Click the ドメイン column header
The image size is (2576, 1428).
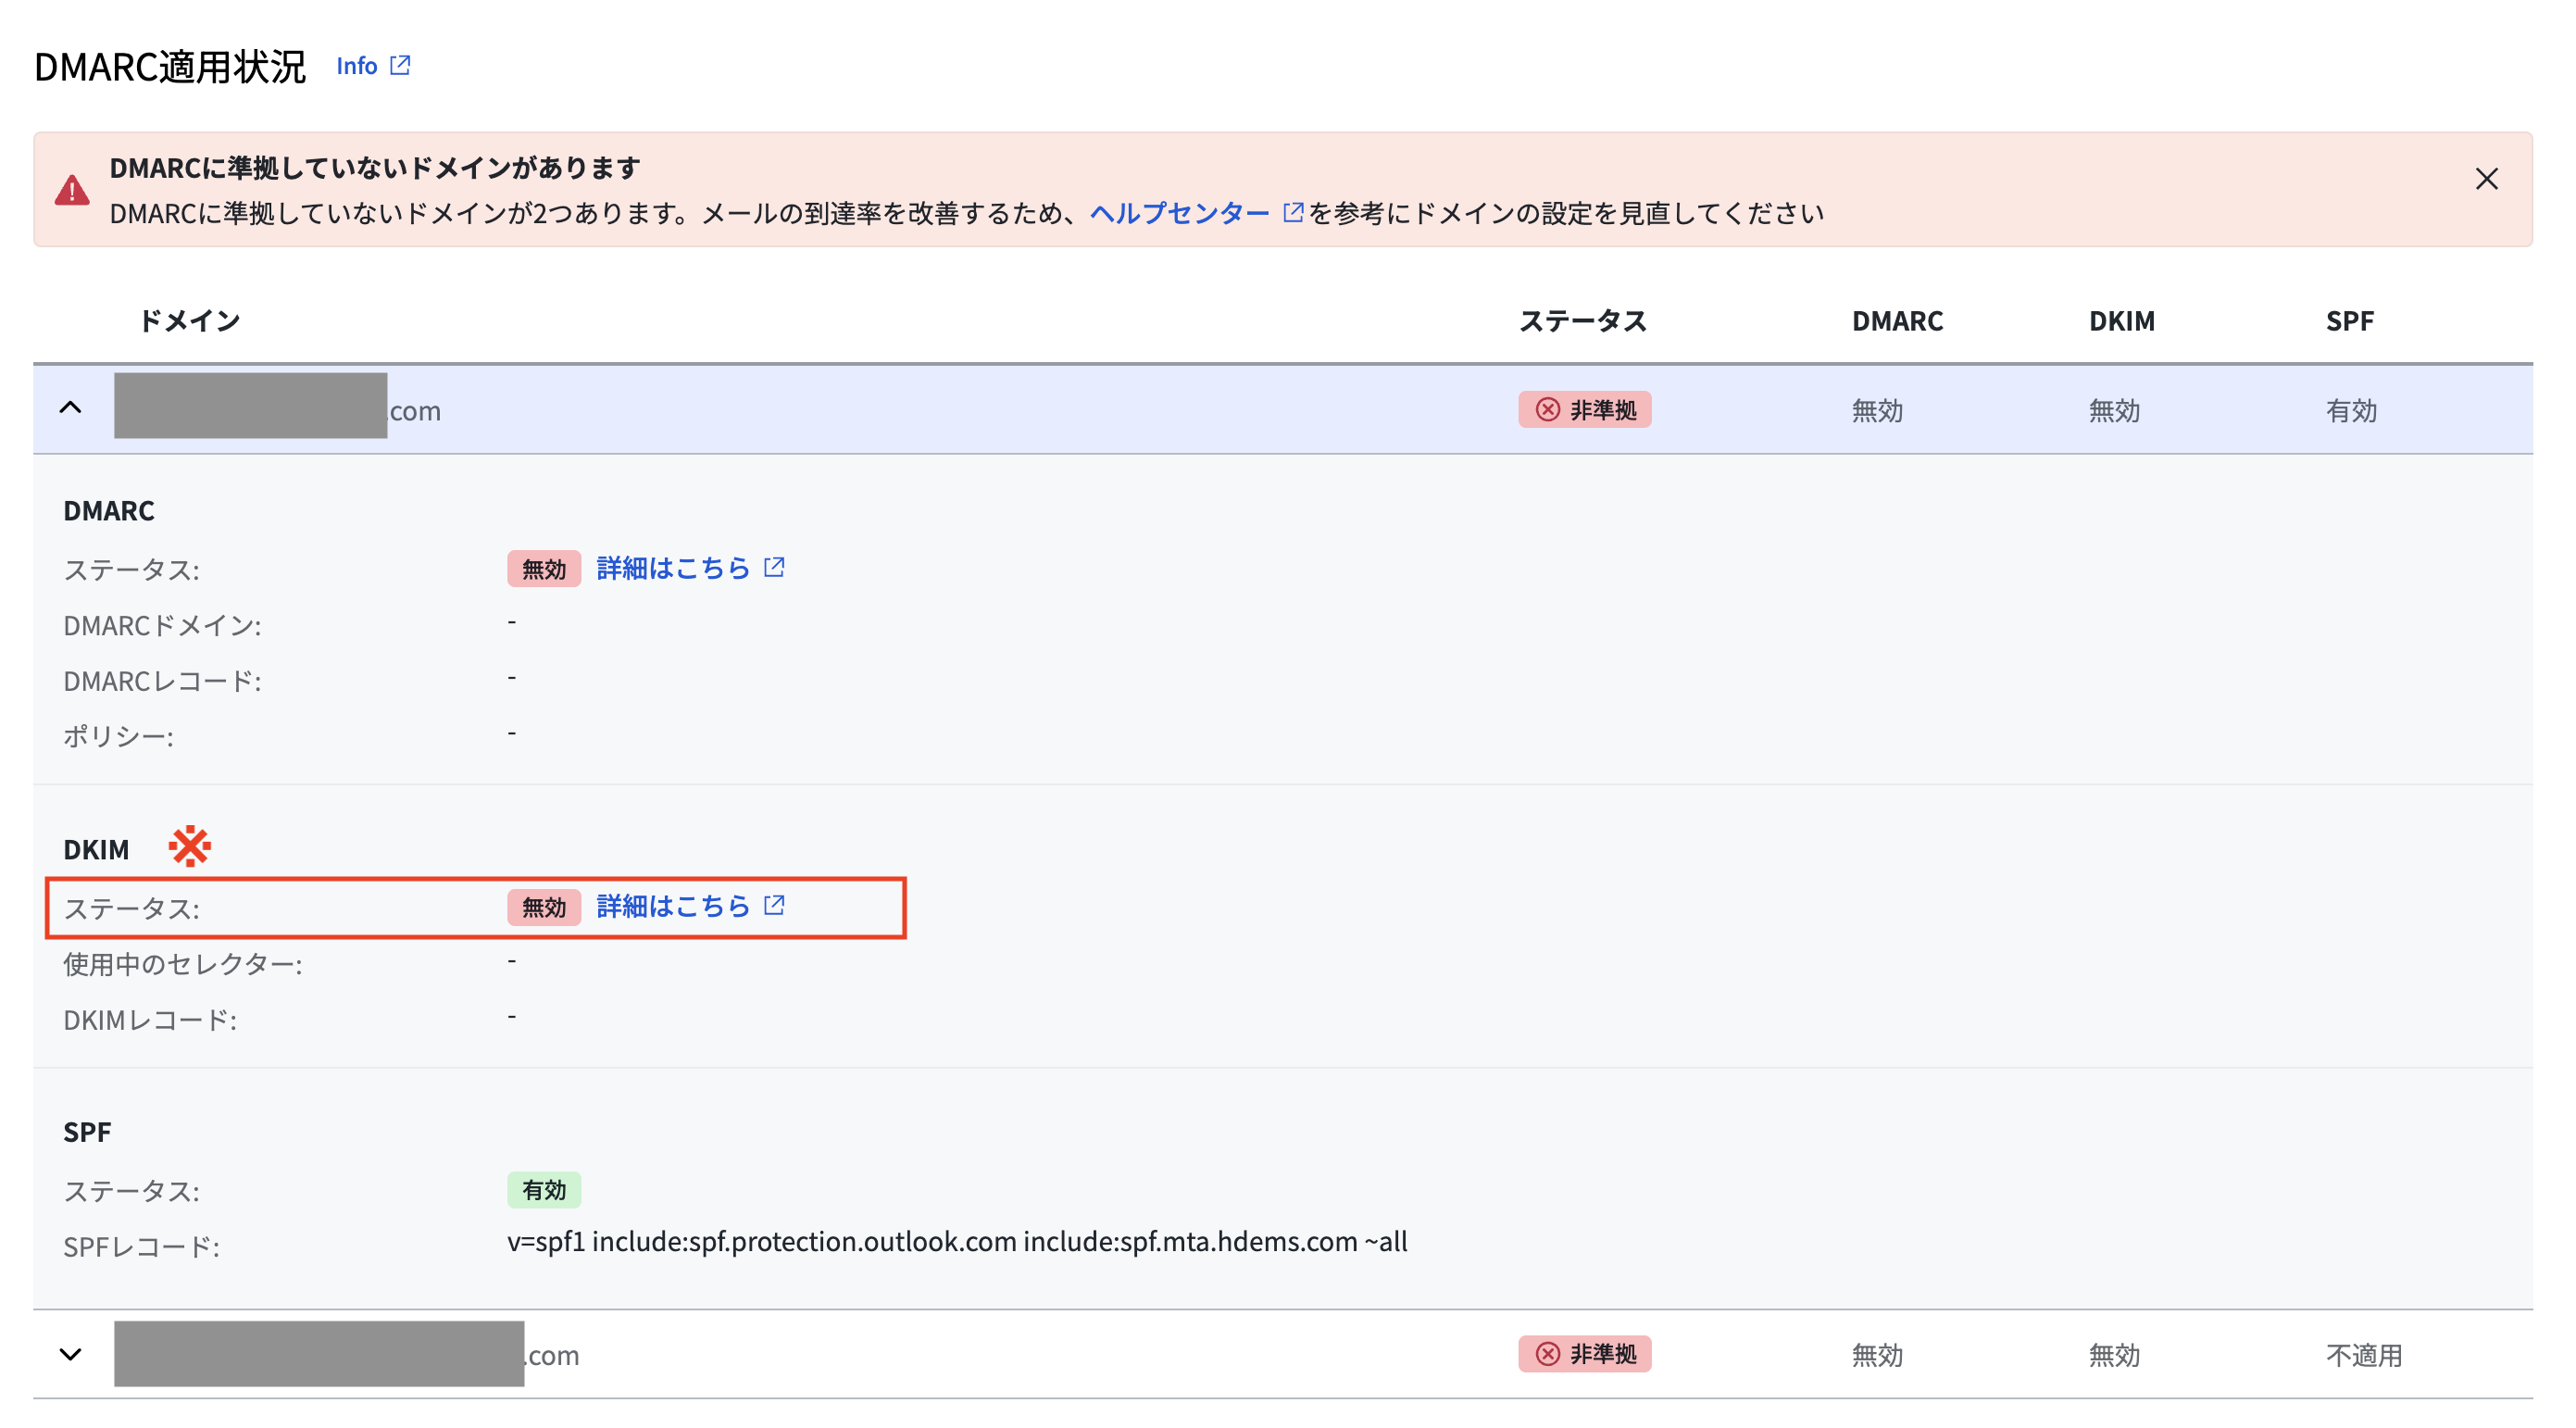(190, 321)
